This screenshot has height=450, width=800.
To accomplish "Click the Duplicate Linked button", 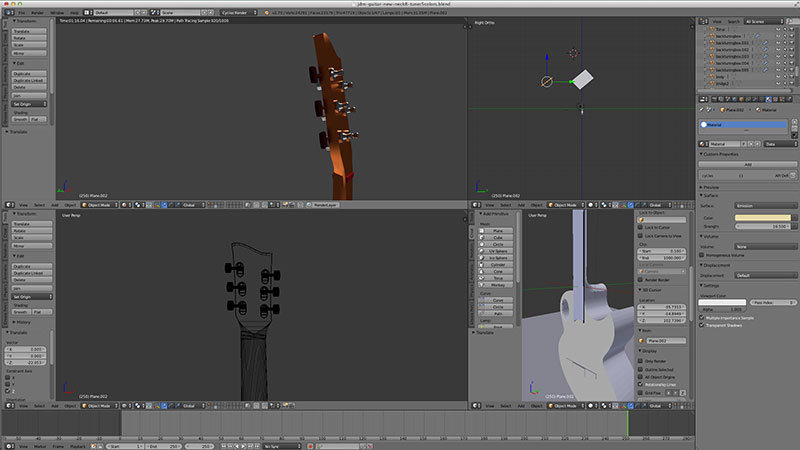I will click(x=29, y=81).
